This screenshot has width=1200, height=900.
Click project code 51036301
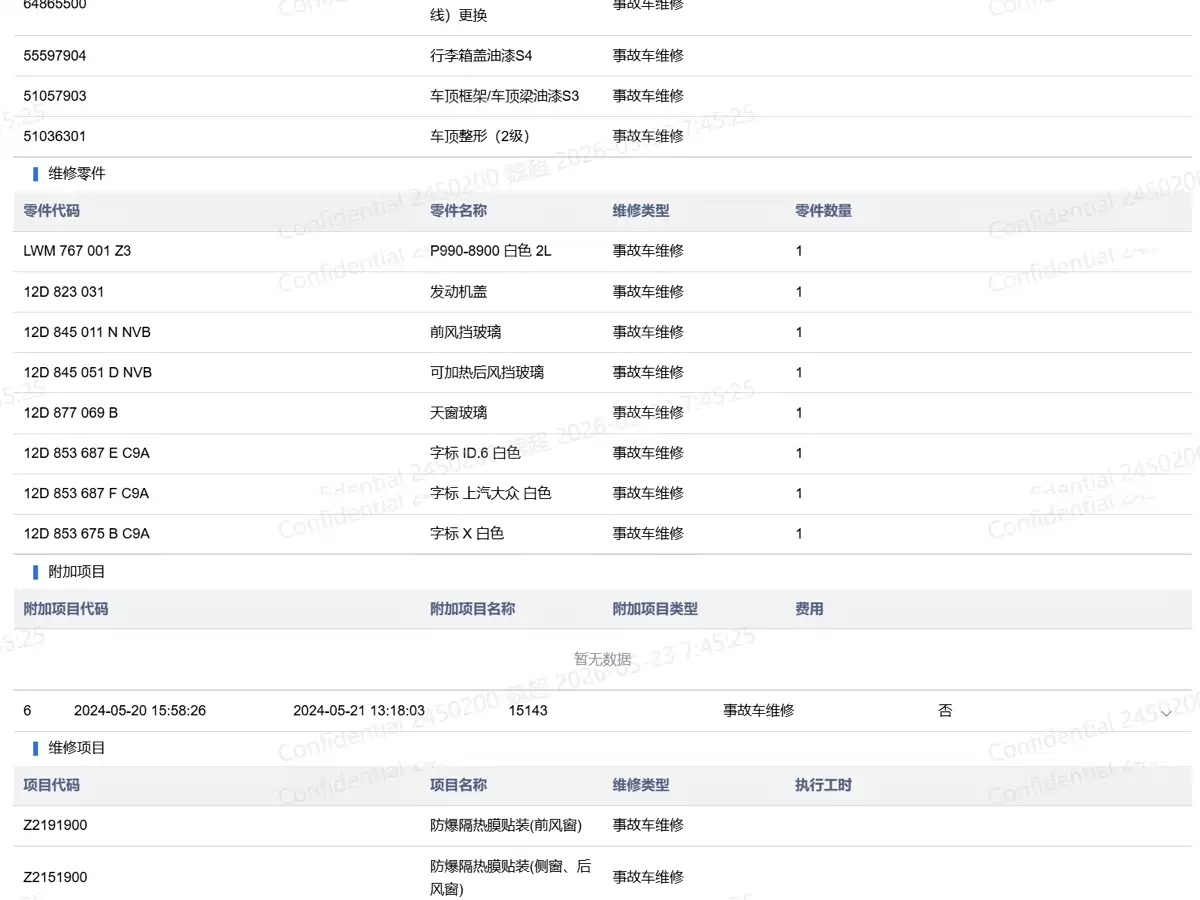tap(55, 136)
